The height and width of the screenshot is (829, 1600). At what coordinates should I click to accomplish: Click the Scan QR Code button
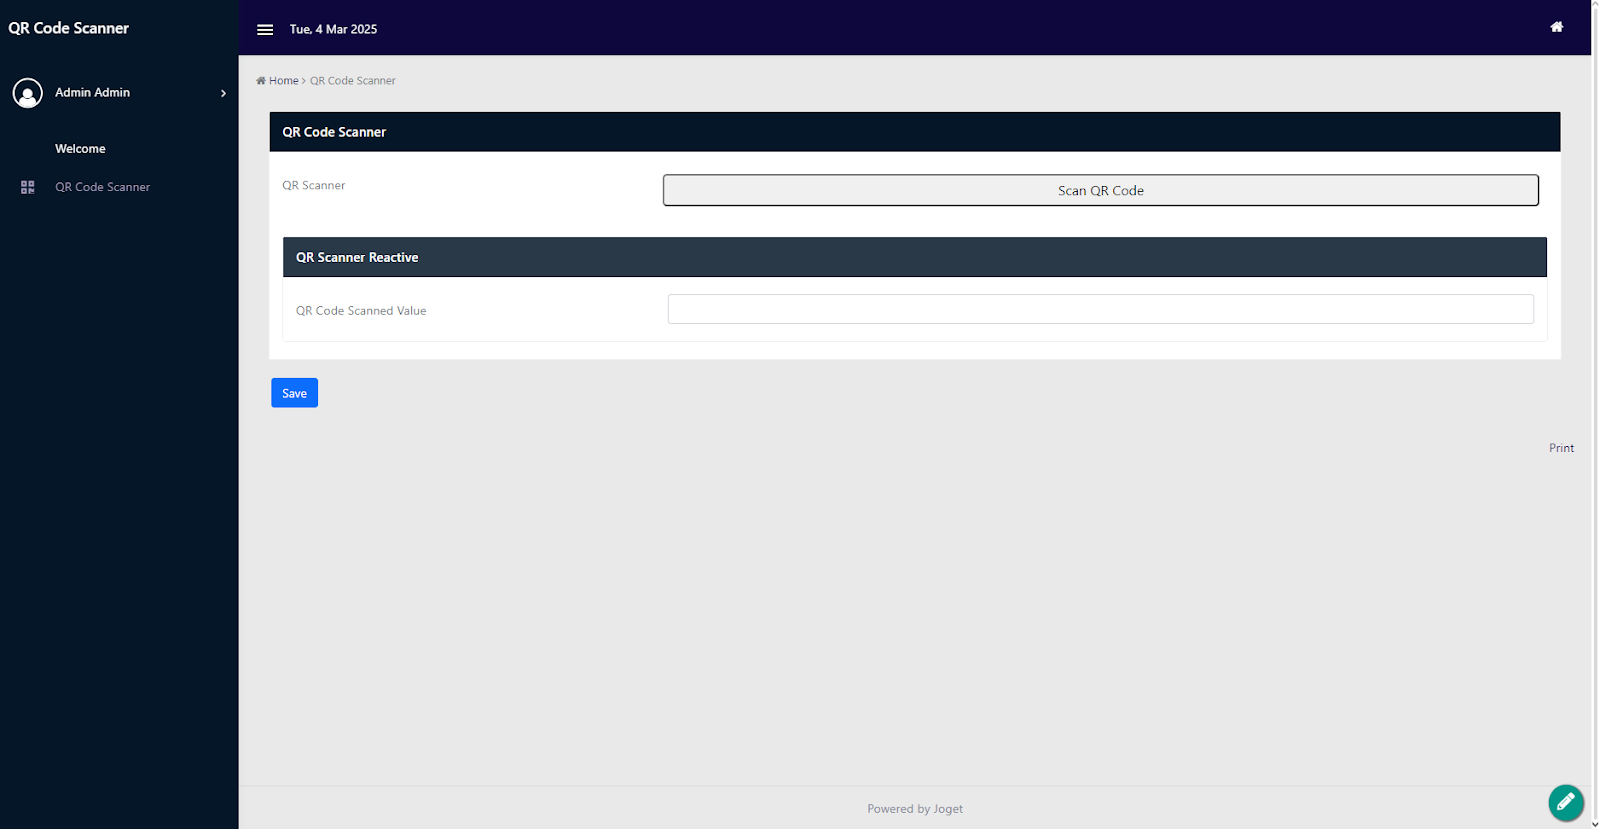pyautogui.click(x=1101, y=190)
